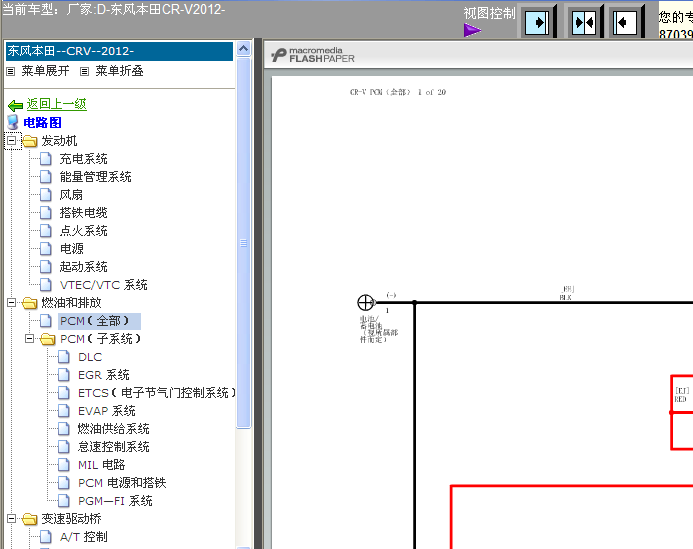Click the page icon beside PCM(全部)

click(x=46, y=321)
